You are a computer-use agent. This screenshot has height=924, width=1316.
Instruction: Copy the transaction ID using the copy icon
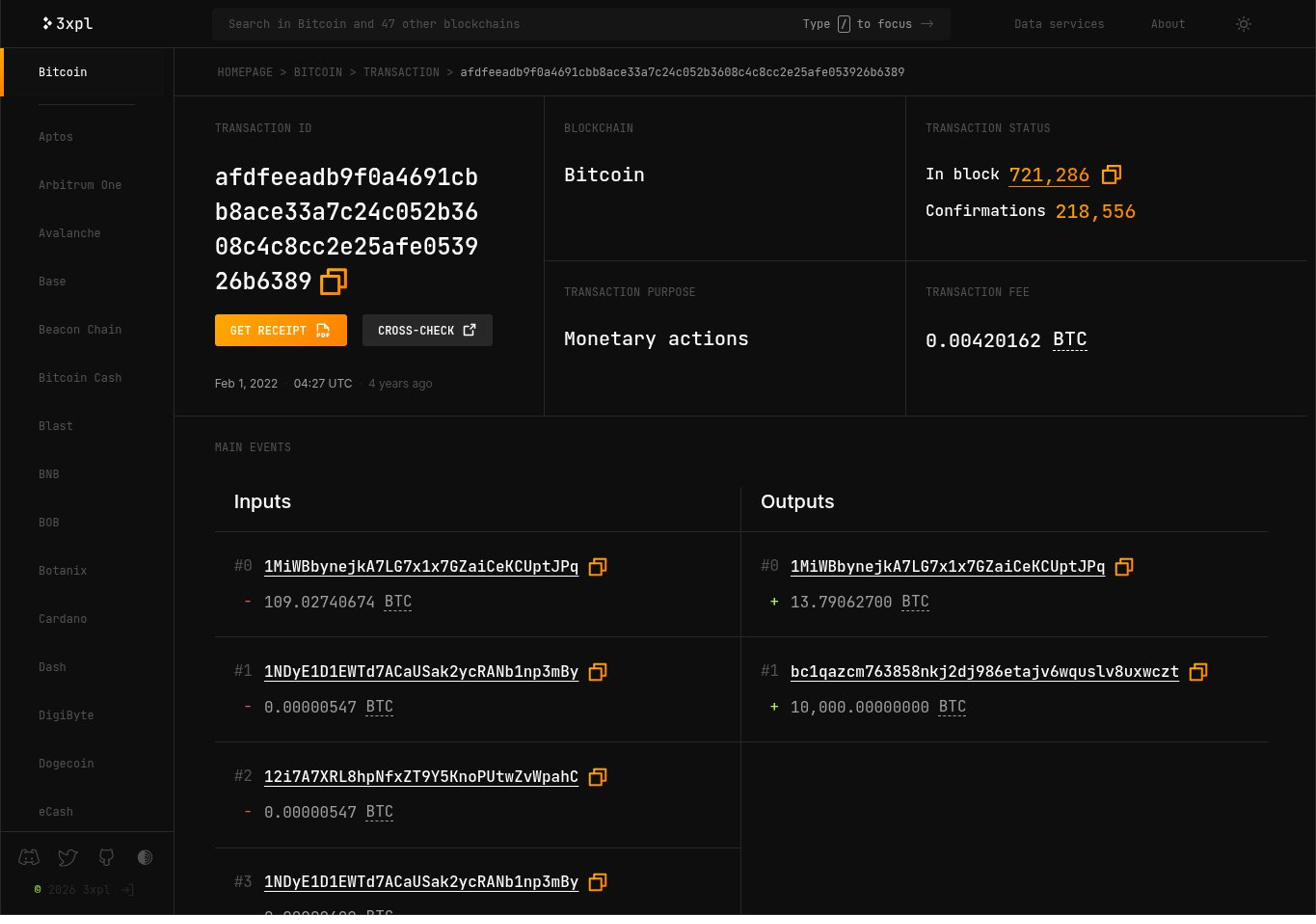pyautogui.click(x=331, y=282)
